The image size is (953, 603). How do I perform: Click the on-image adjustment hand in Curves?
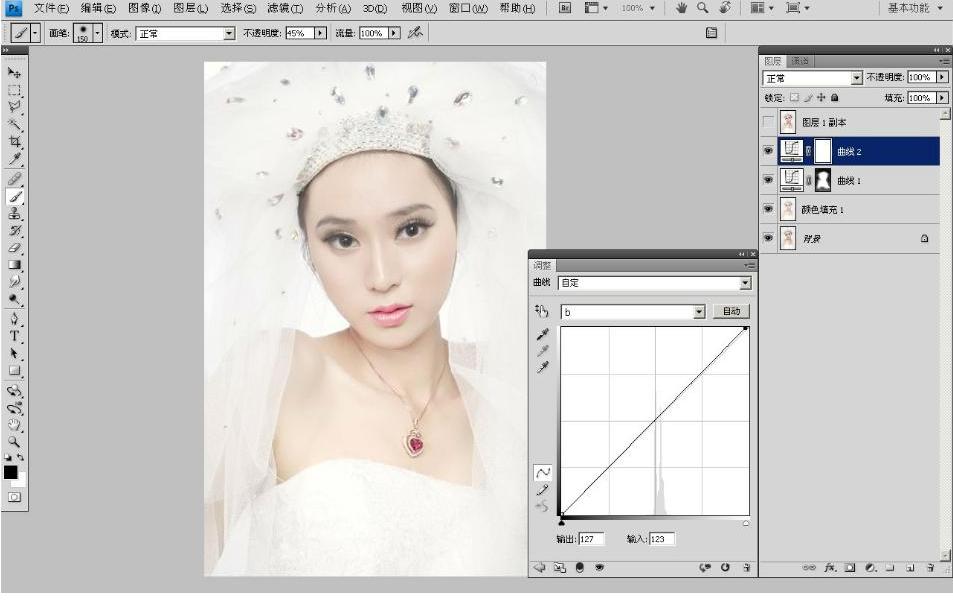click(542, 311)
